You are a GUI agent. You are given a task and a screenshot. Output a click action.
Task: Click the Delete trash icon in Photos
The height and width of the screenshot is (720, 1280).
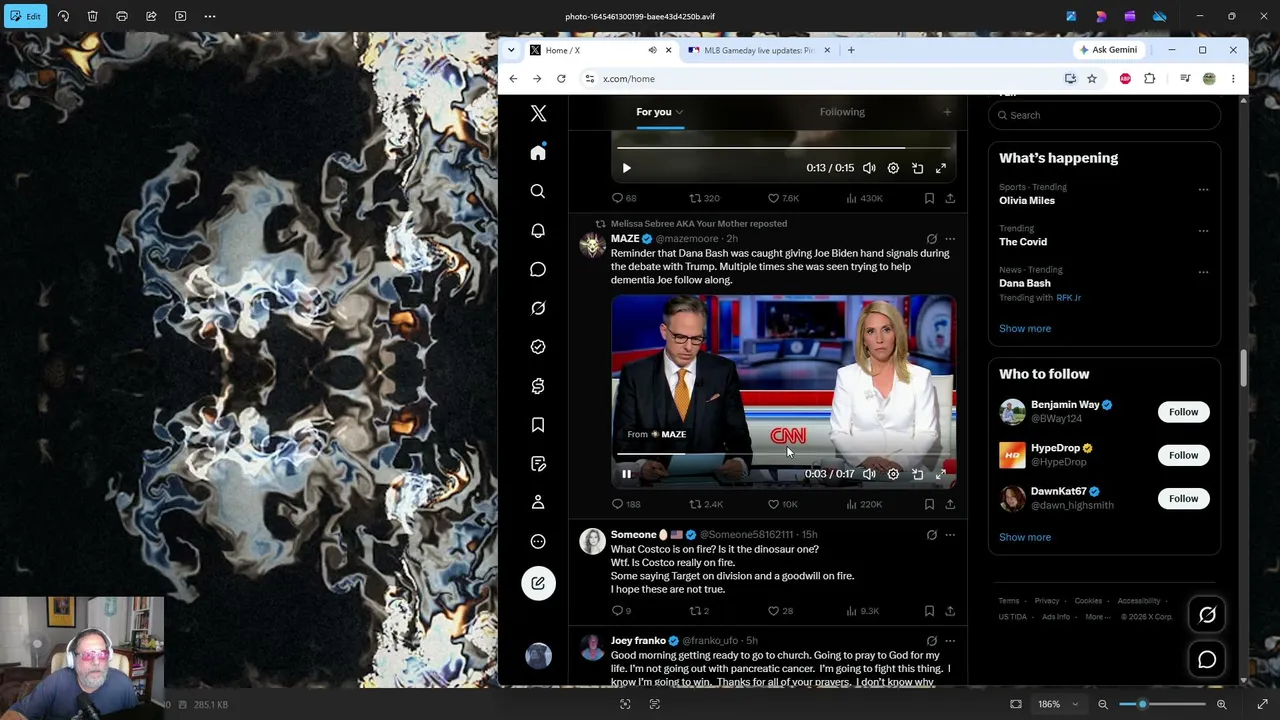(92, 16)
